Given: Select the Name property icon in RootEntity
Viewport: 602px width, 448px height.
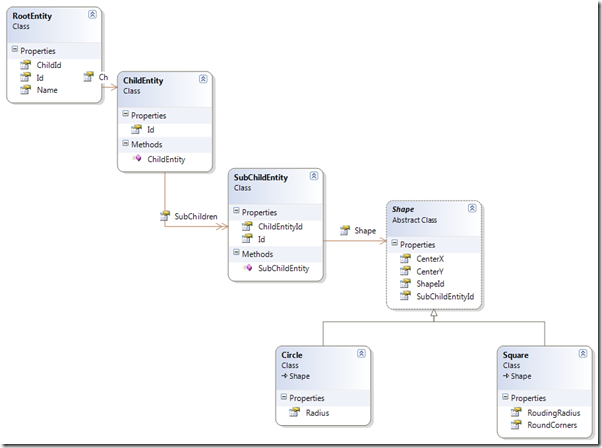Looking at the screenshot, I should click(x=25, y=90).
